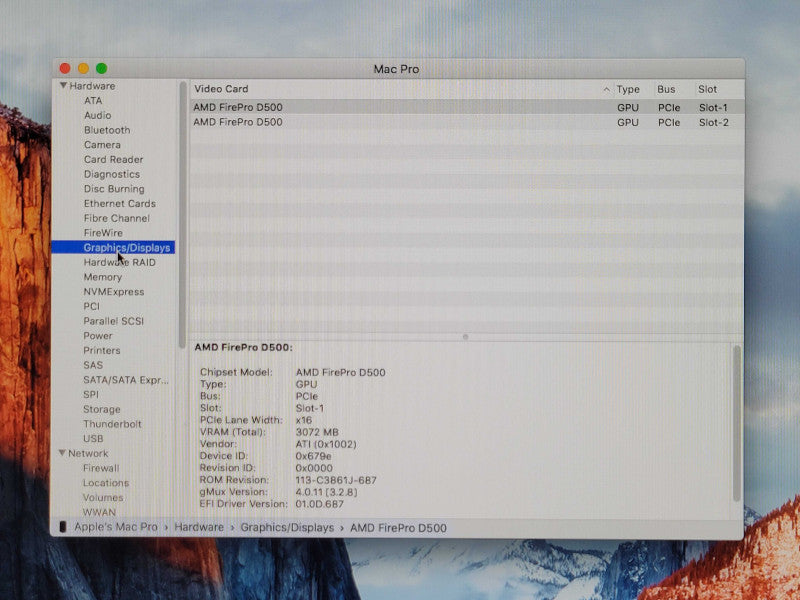Close the Mac Pro window with red button

coord(65,68)
